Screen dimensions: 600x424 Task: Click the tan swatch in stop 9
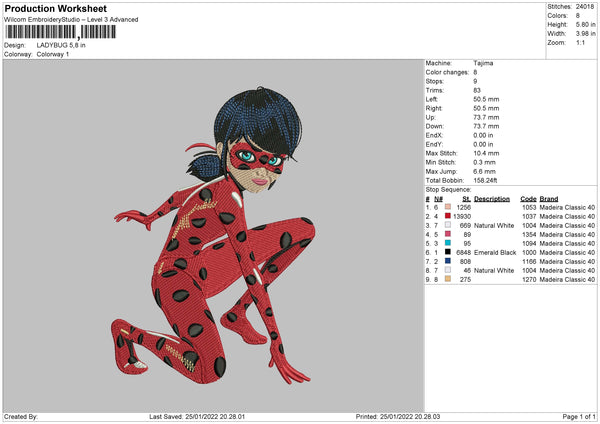448,279
